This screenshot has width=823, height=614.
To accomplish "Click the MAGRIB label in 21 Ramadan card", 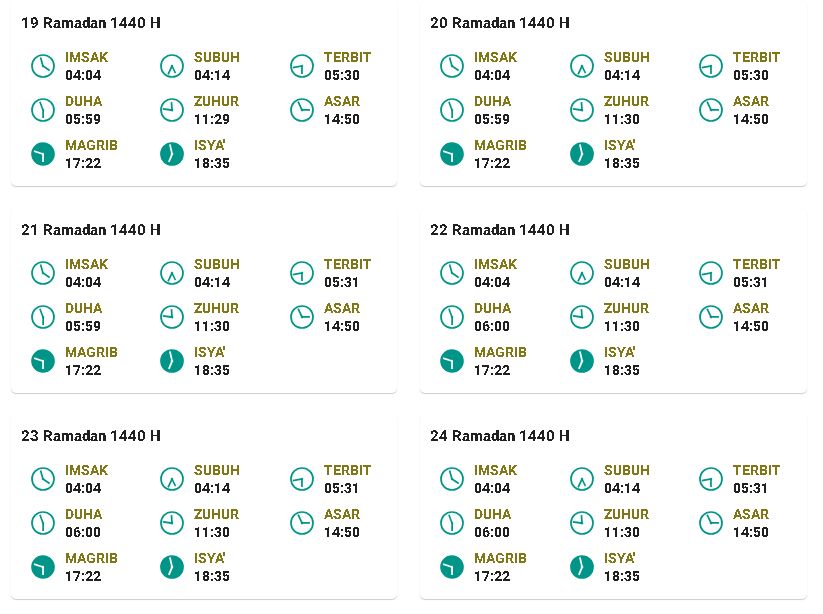I will [x=91, y=352].
